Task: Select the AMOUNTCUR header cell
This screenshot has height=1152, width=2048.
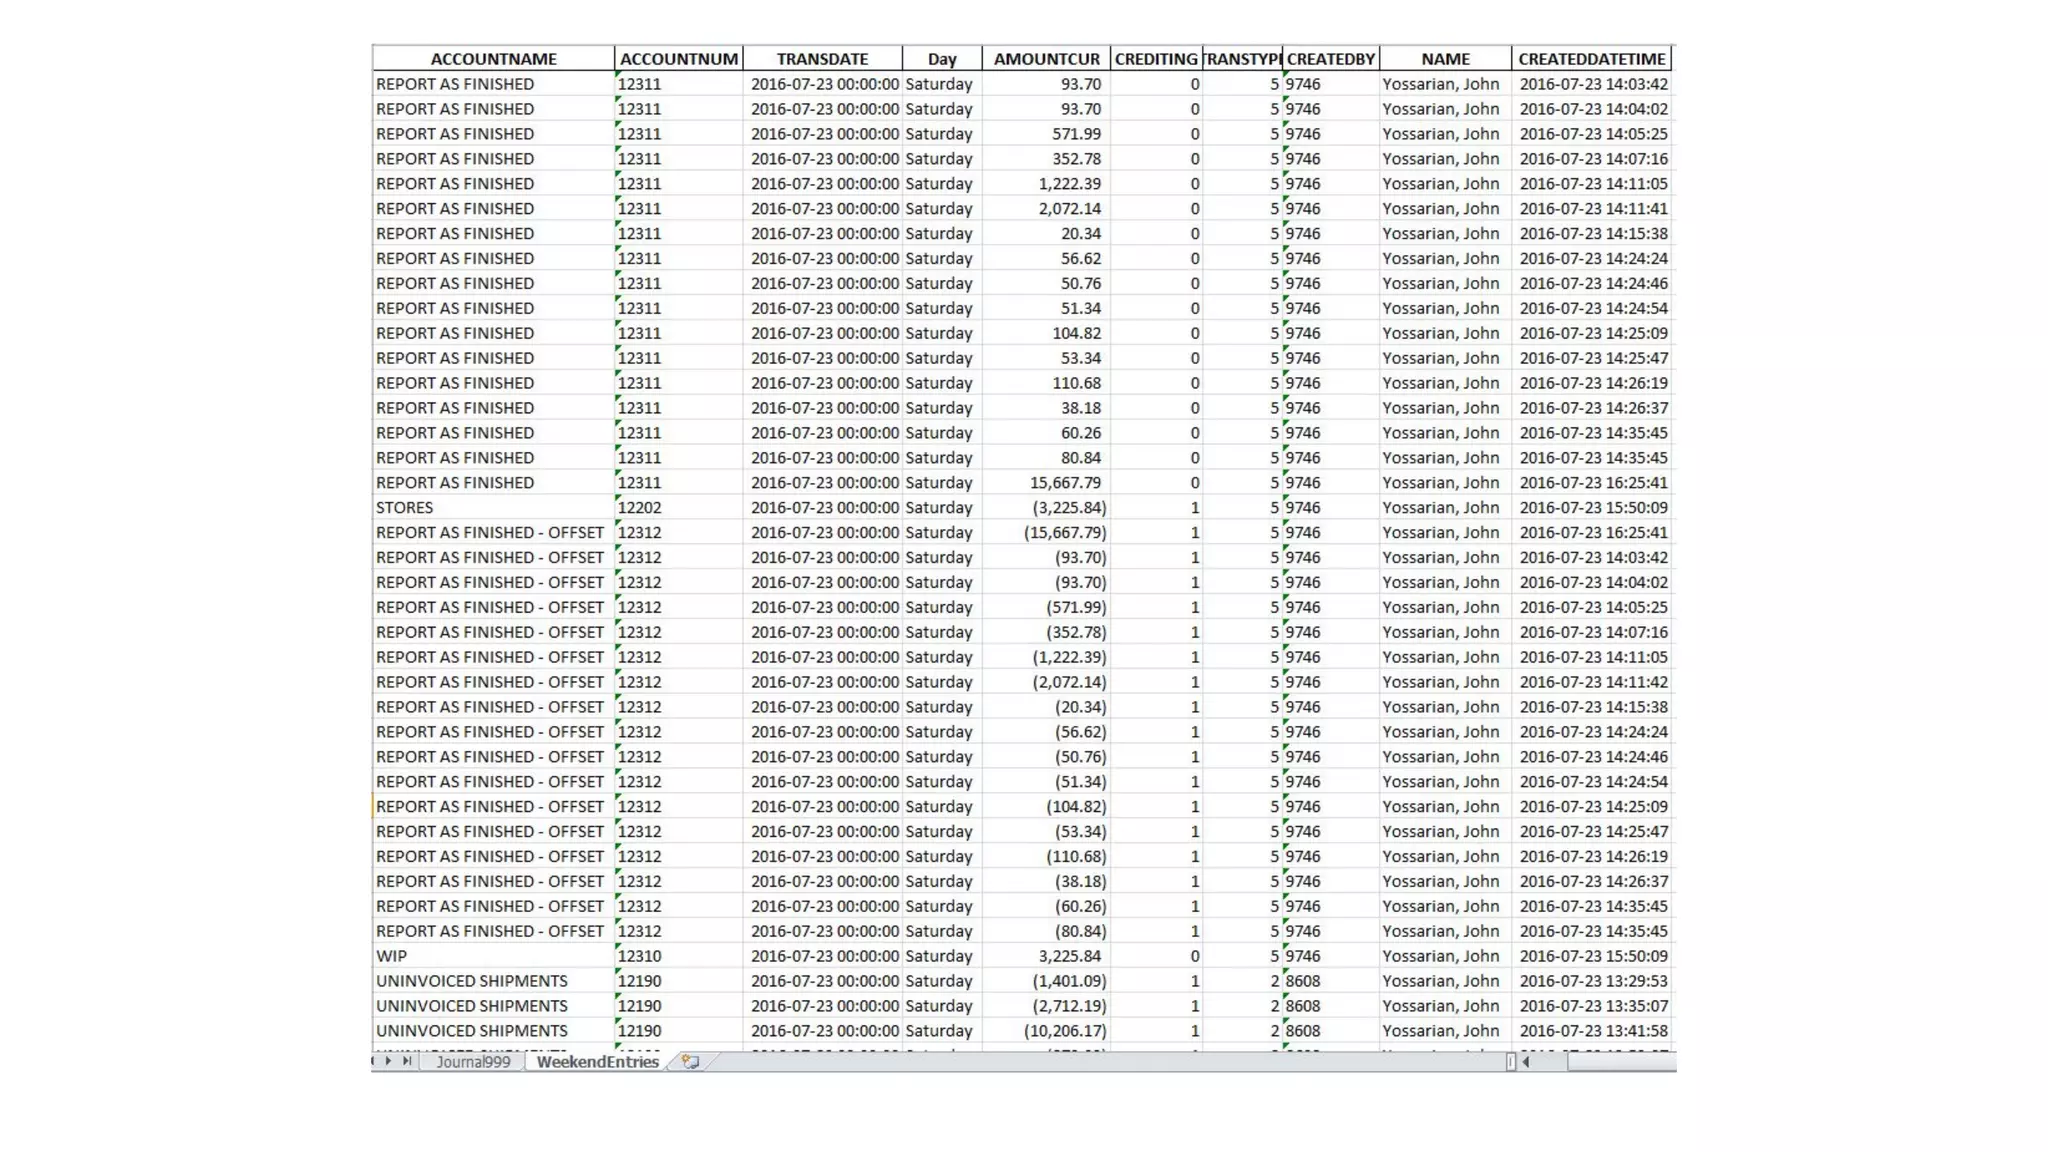Action: coord(1046,59)
